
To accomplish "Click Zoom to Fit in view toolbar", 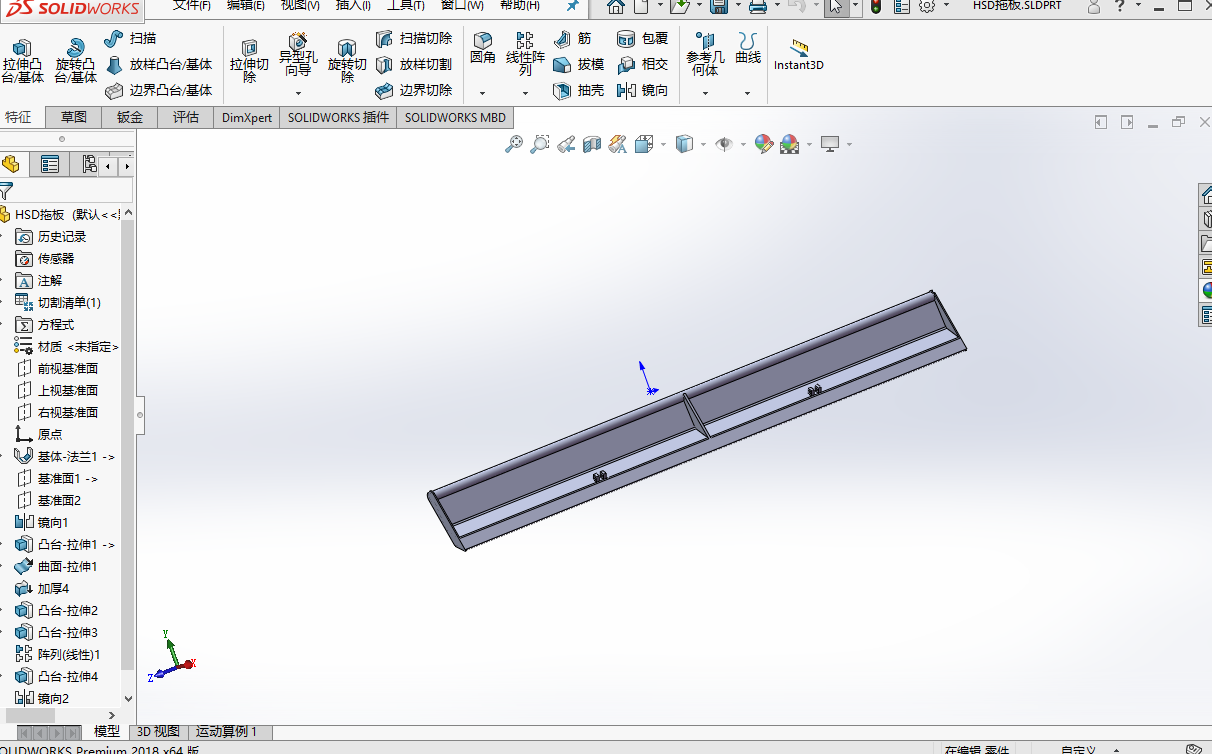I will pos(514,144).
